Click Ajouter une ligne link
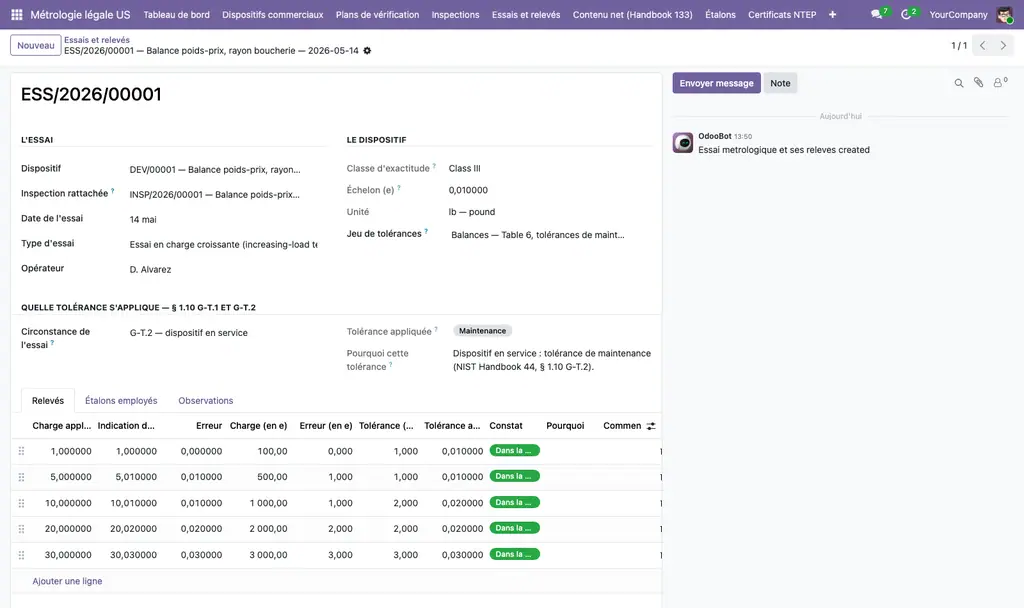Viewport: 1024px width, 608px height. point(67,581)
